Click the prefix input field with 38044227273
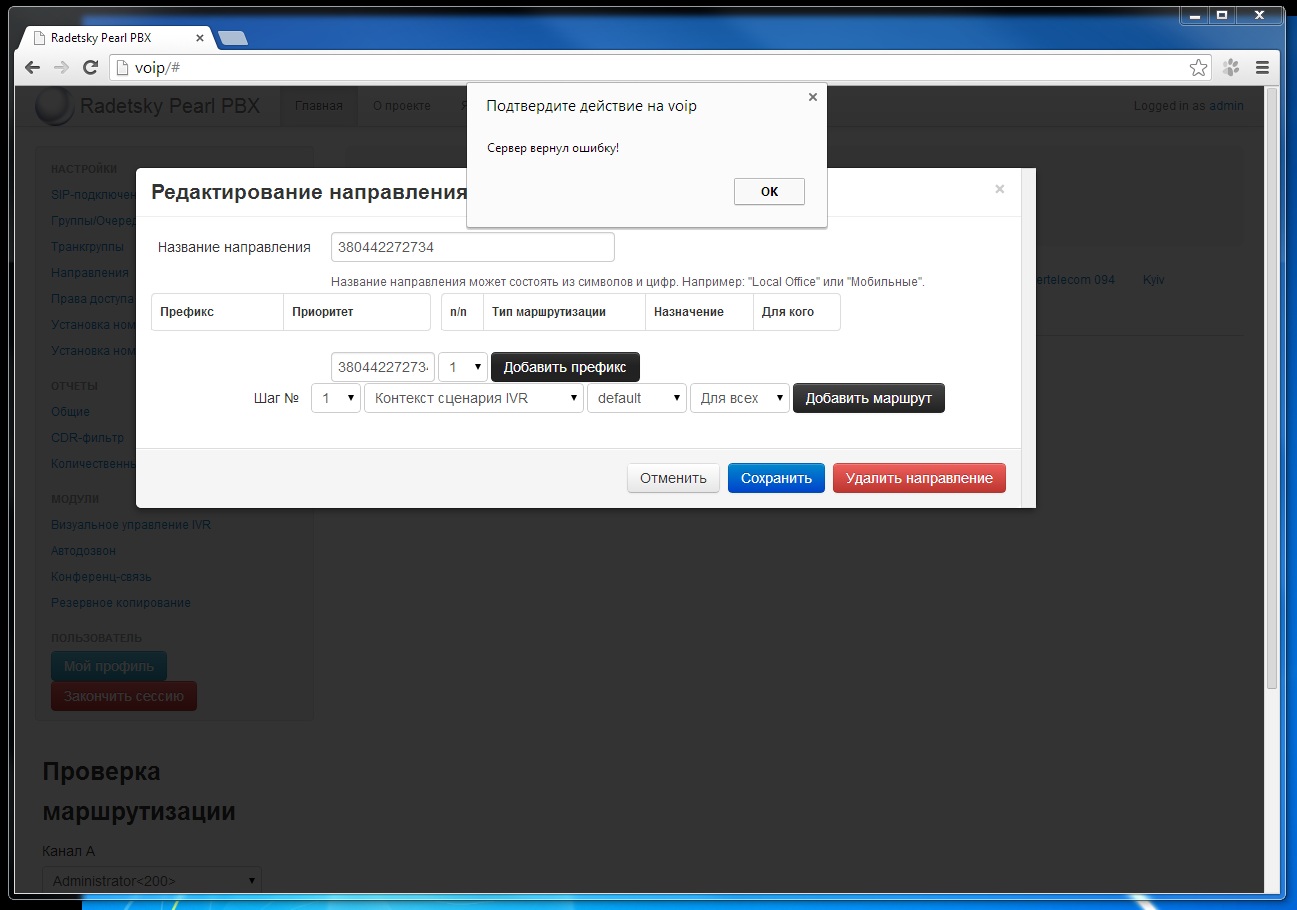Screen dimensions: 1297x910 (383, 367)
